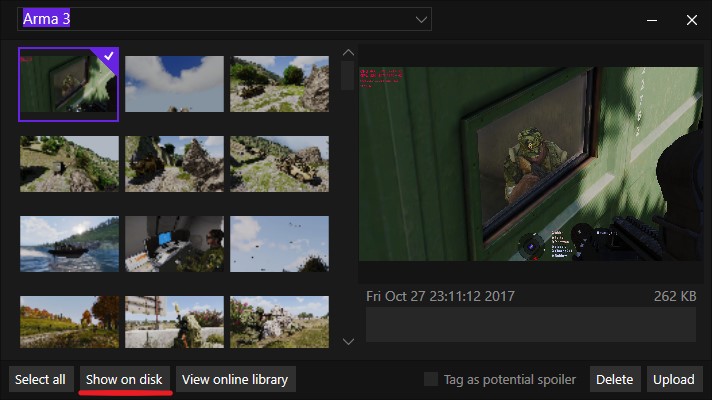This screenshot has height=400, width=712.
Task: Click the scroll down arrow of thumbnail list
Action: click(x=348, y=341)
